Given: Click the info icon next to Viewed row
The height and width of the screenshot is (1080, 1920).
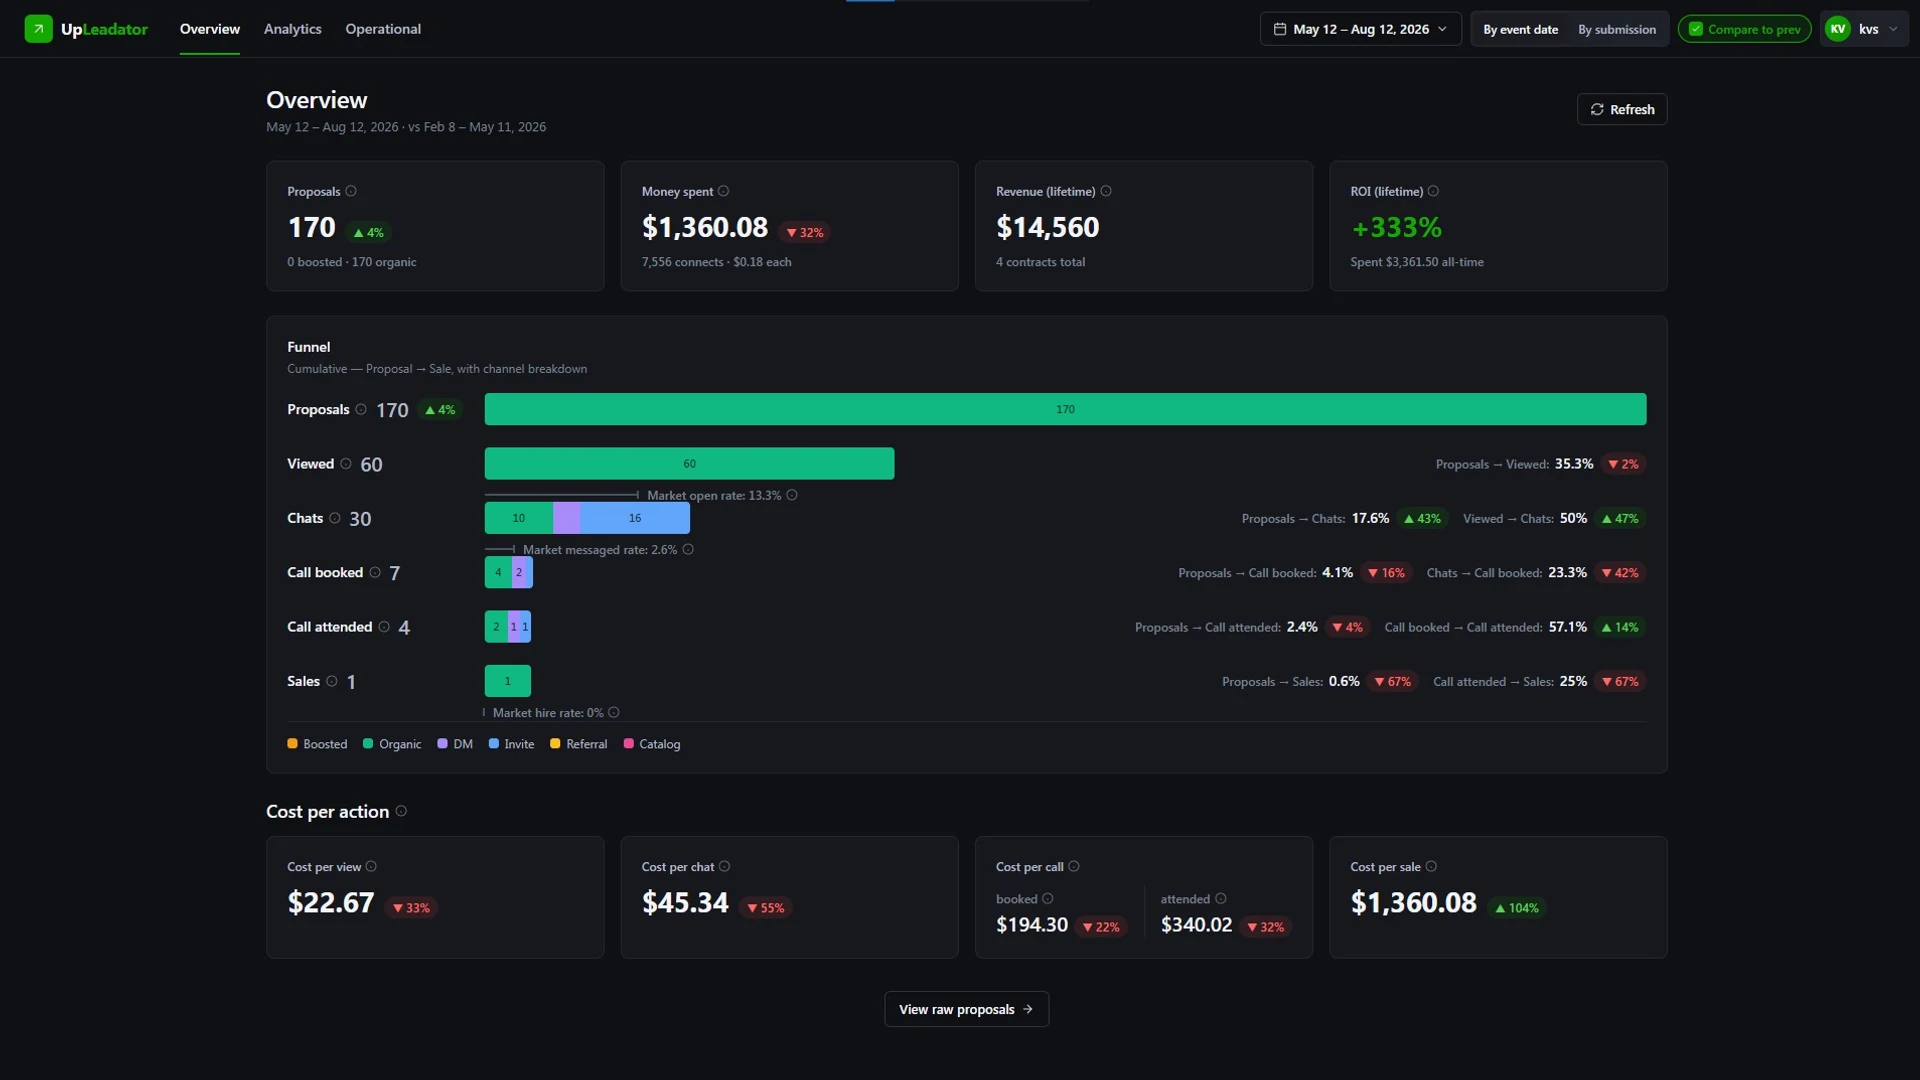Looking at the screenshot, I should 346,463.
